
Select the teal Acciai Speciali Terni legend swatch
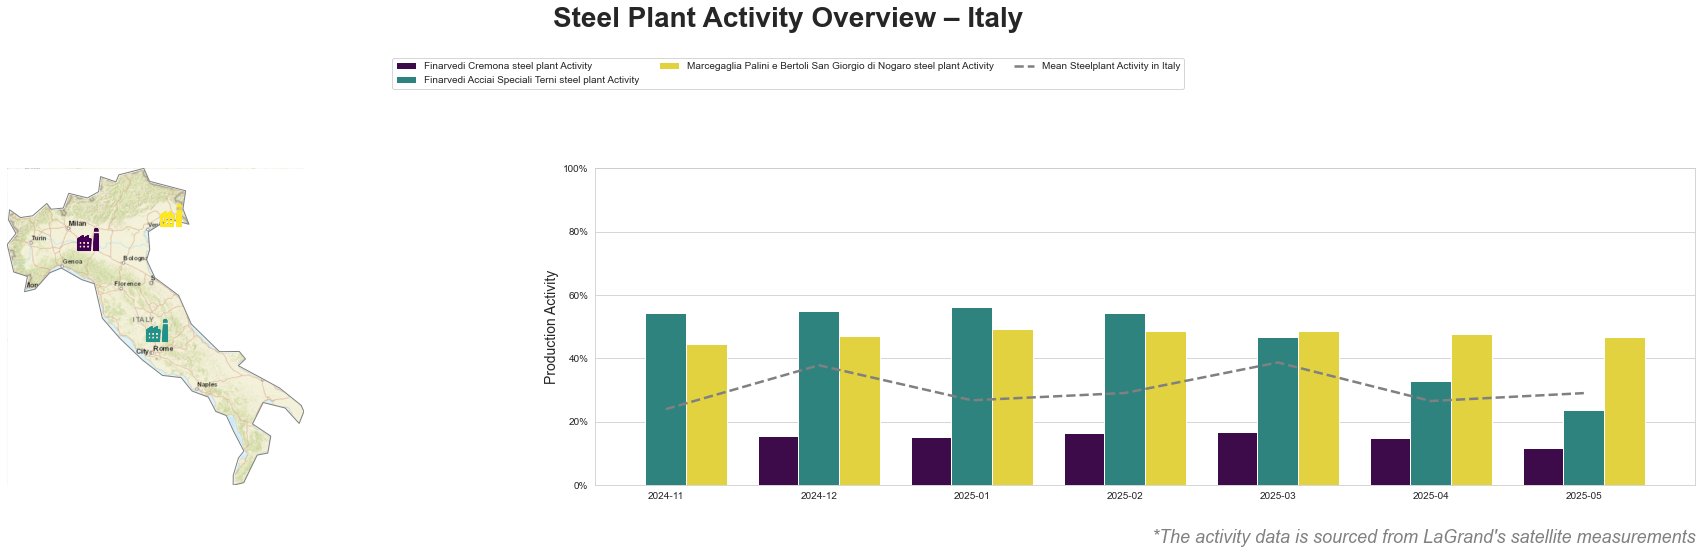[407, 80]
